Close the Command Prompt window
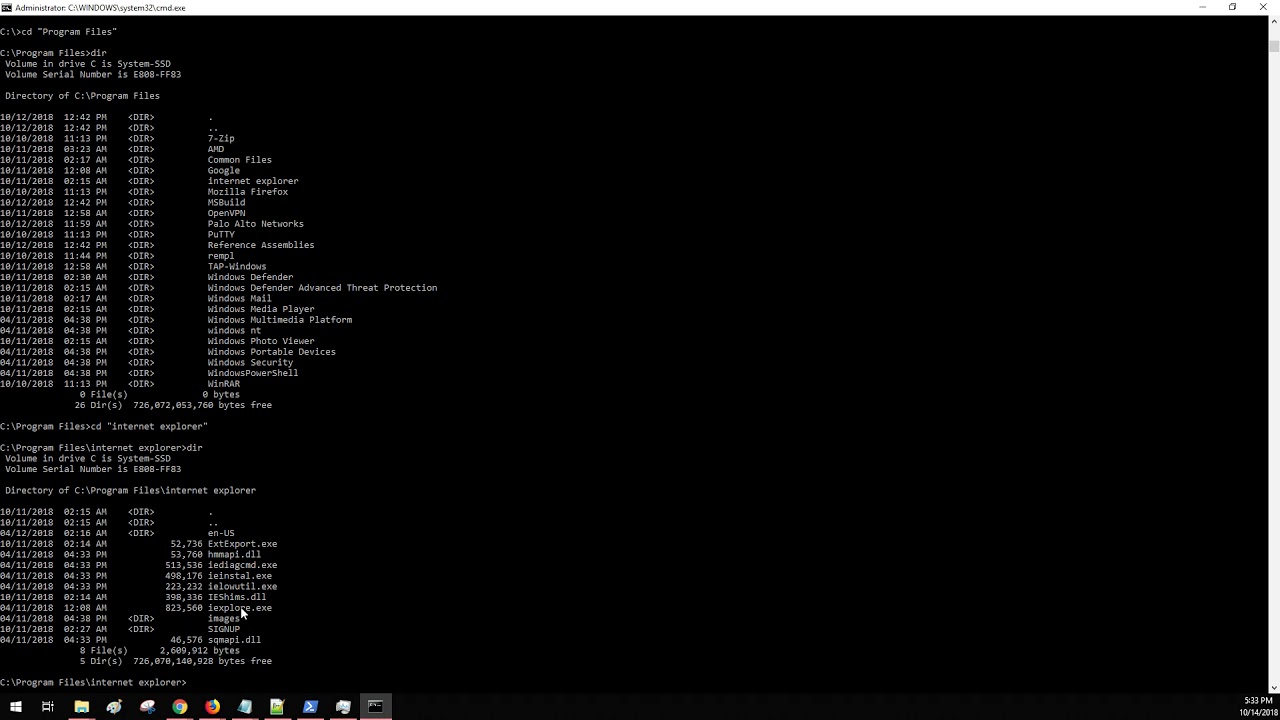Image resolution: width=1280 pixels, height=720 pixels. tap(1263, 7)
